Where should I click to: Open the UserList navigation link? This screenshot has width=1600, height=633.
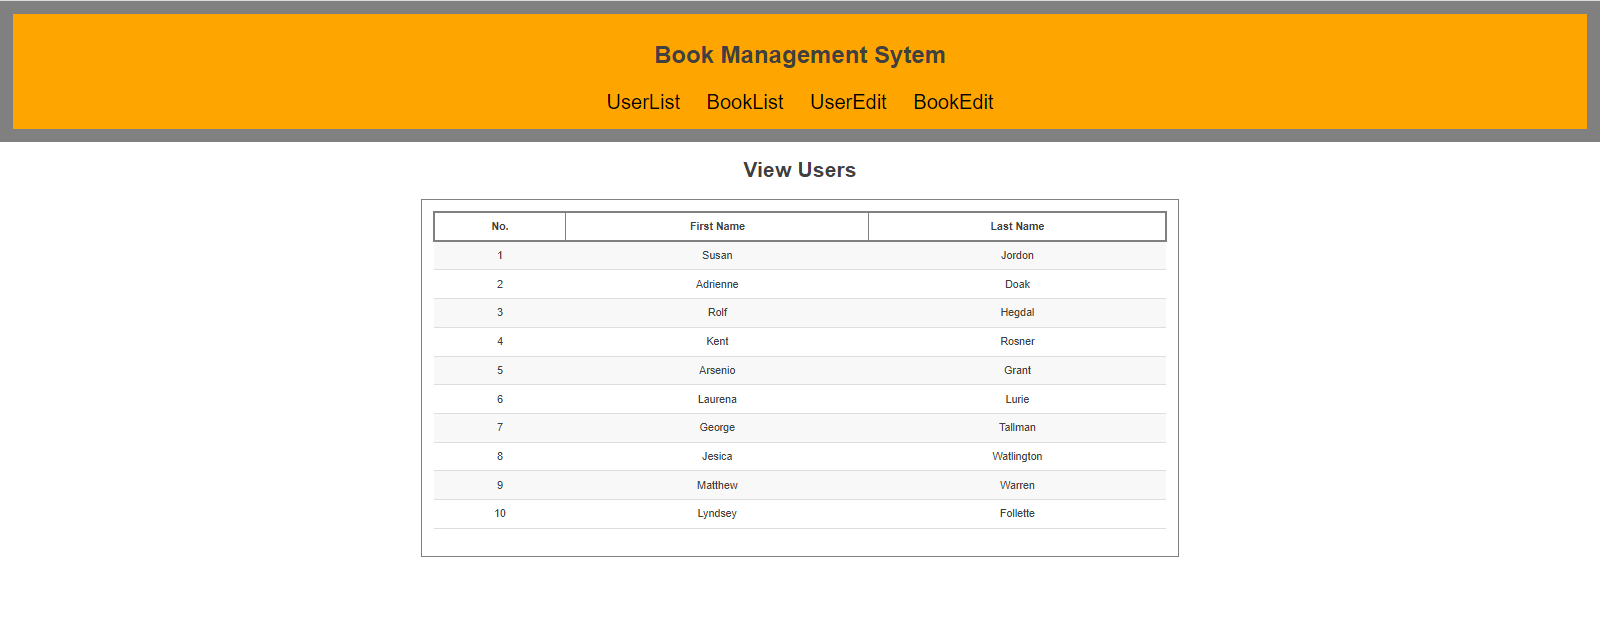pyautogui.click(x=643, y=102)
